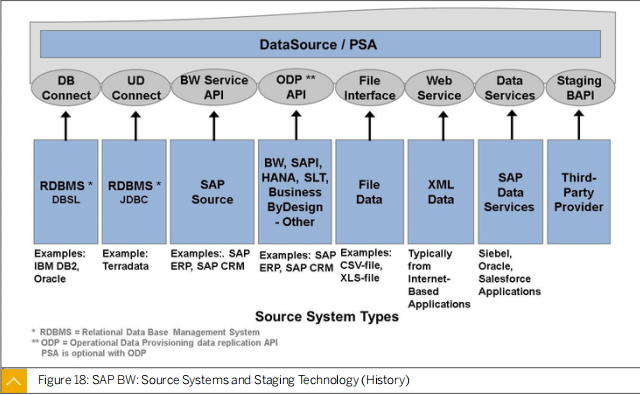Select the DataSource / PSA bar
This screenshot has width=640, height=395.
click(x=320, y=44)
